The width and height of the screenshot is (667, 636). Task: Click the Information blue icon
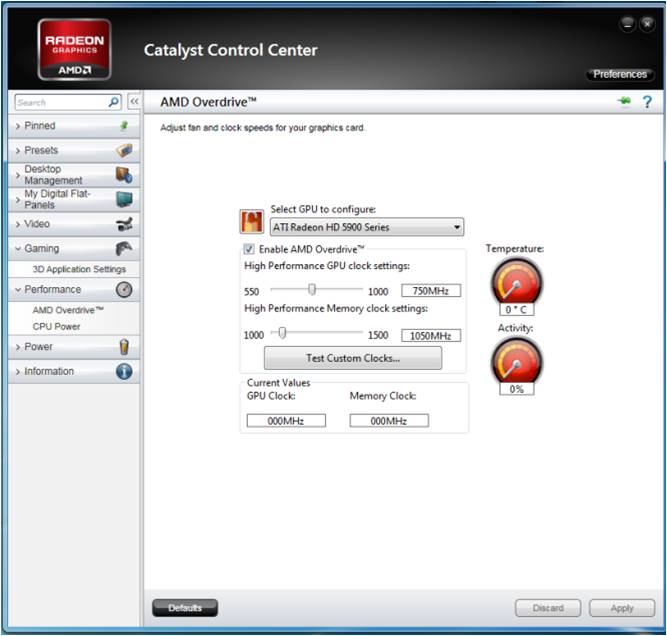[124, 371]
